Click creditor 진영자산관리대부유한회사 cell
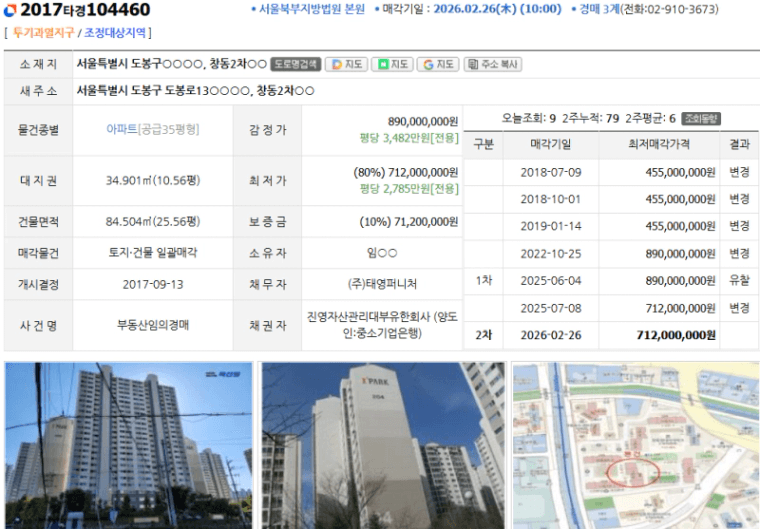Viewport: 760px width, 529px height. pyautogui.click(x=382, y=325)
